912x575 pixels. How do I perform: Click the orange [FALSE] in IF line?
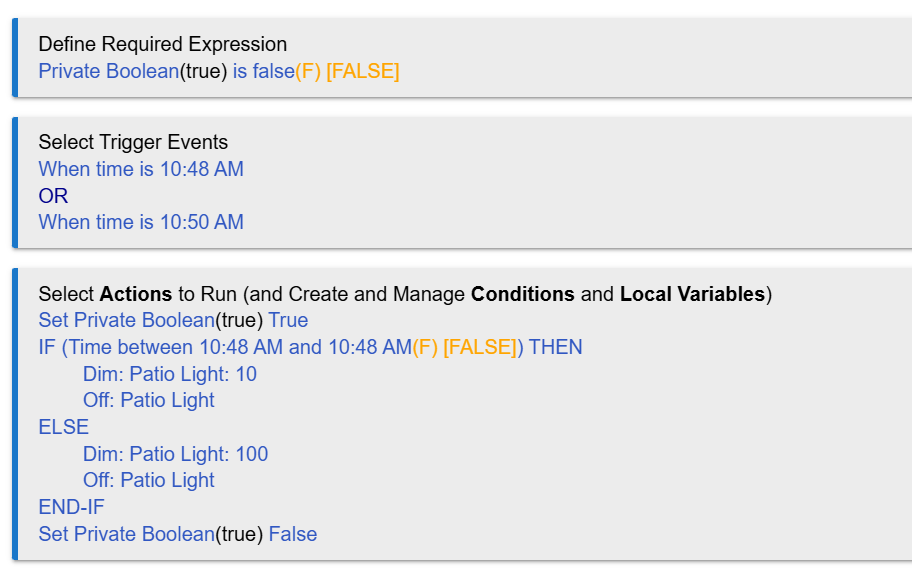coord(481,347)
